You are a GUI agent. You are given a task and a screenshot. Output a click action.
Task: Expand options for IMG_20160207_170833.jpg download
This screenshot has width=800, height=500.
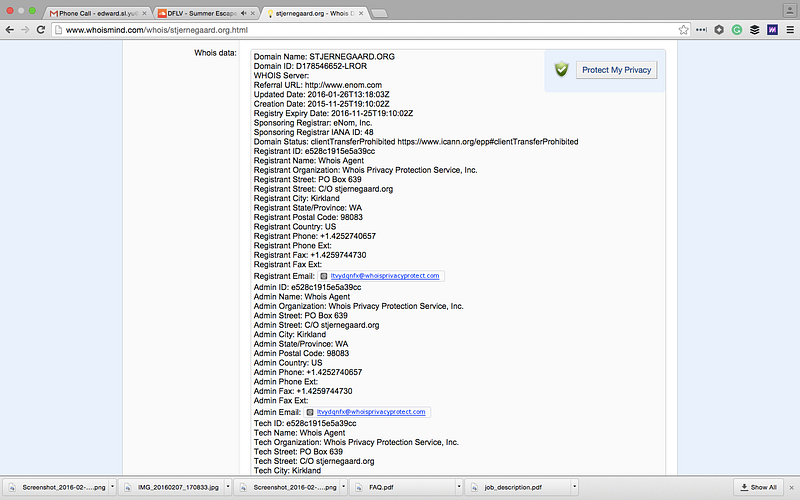pyautogui.click(x=228, y=487)
